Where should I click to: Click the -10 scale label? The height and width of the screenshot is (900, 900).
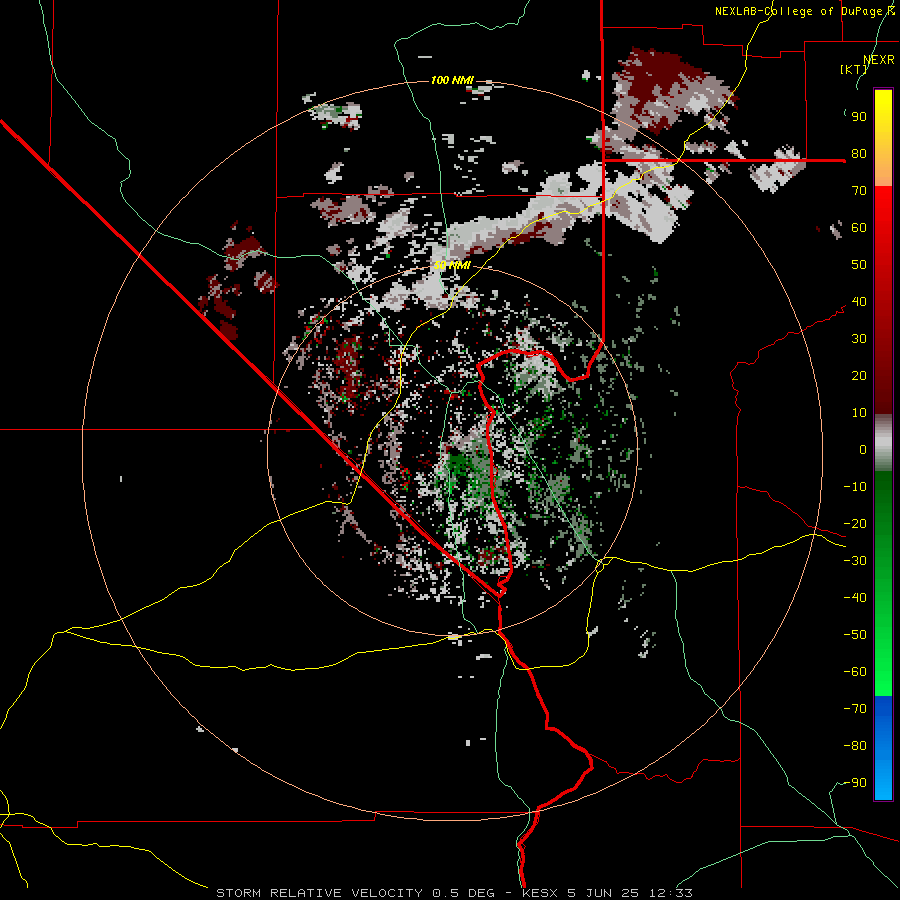click(x=855, y=487)
